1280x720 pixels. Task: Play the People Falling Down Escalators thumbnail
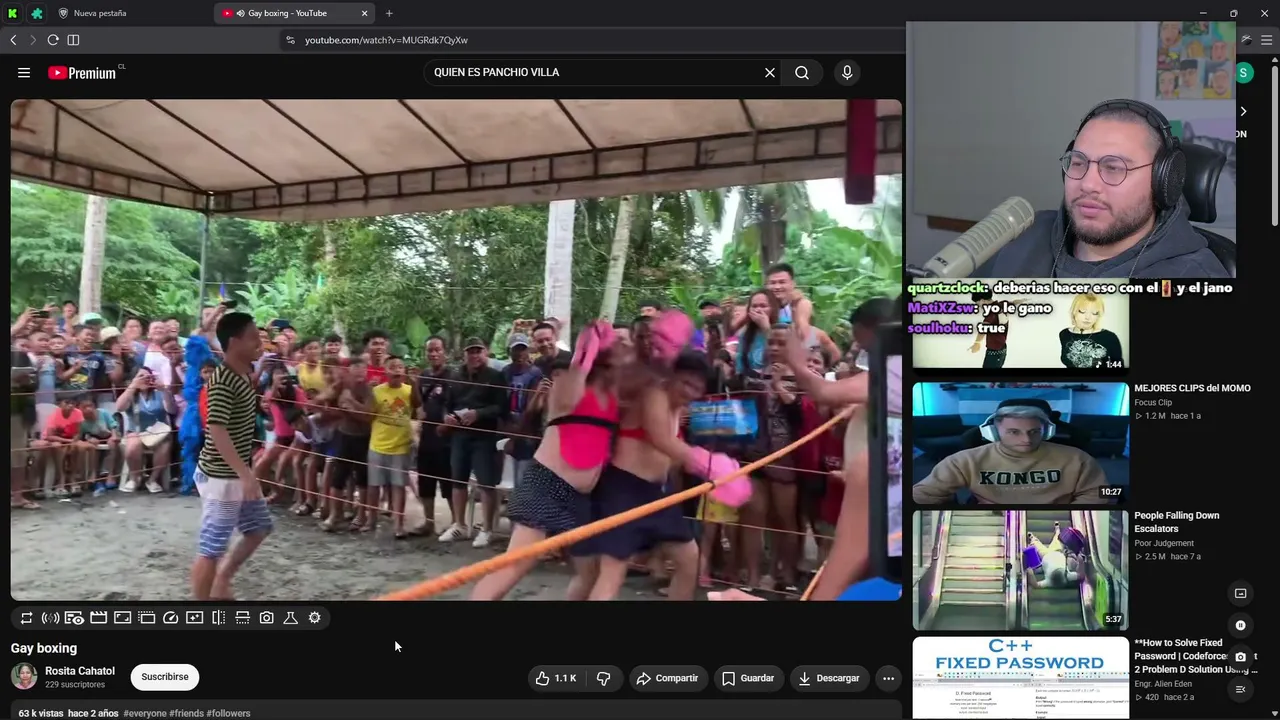[x=1020, y=570]
